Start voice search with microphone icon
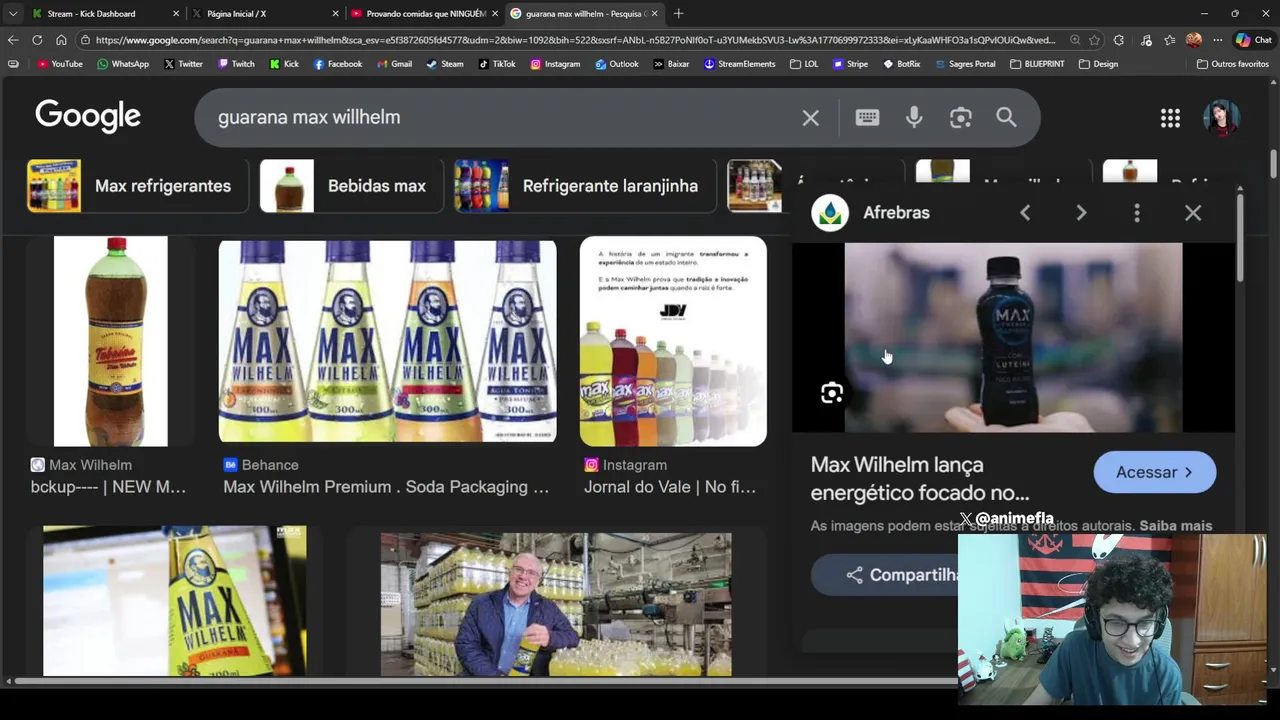This screenshot has height=720, width=1280. tap(914, 117)
